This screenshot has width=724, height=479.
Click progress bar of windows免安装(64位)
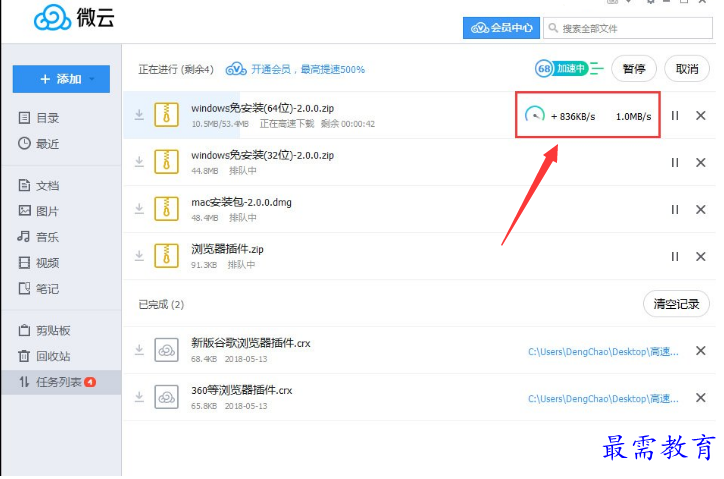(x=181, y=115)
